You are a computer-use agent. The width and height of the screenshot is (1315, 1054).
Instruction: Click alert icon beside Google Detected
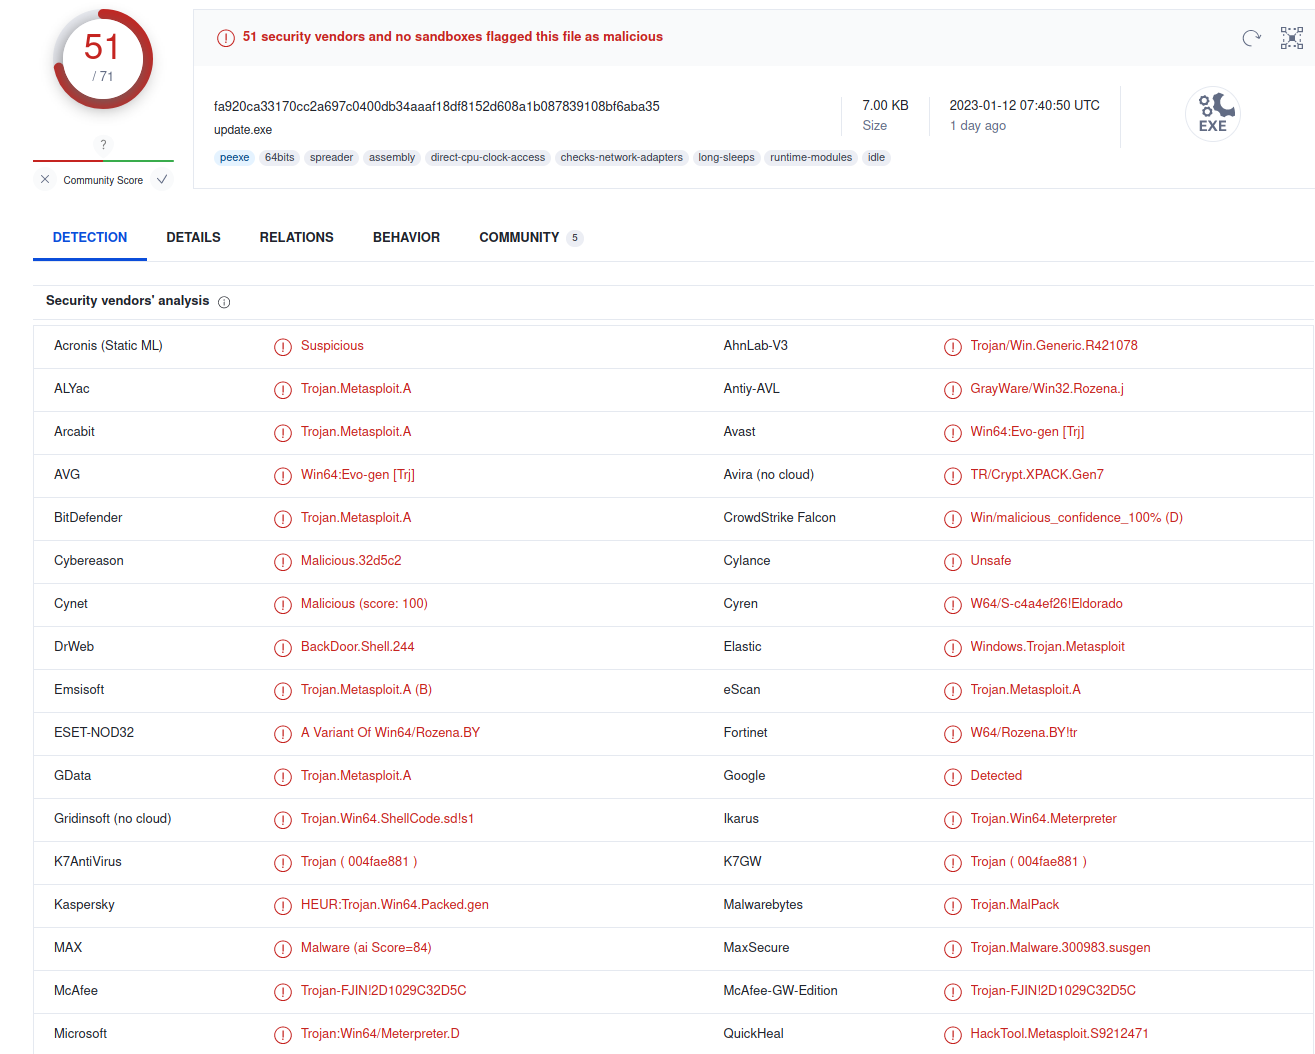(x=953, y=777)
